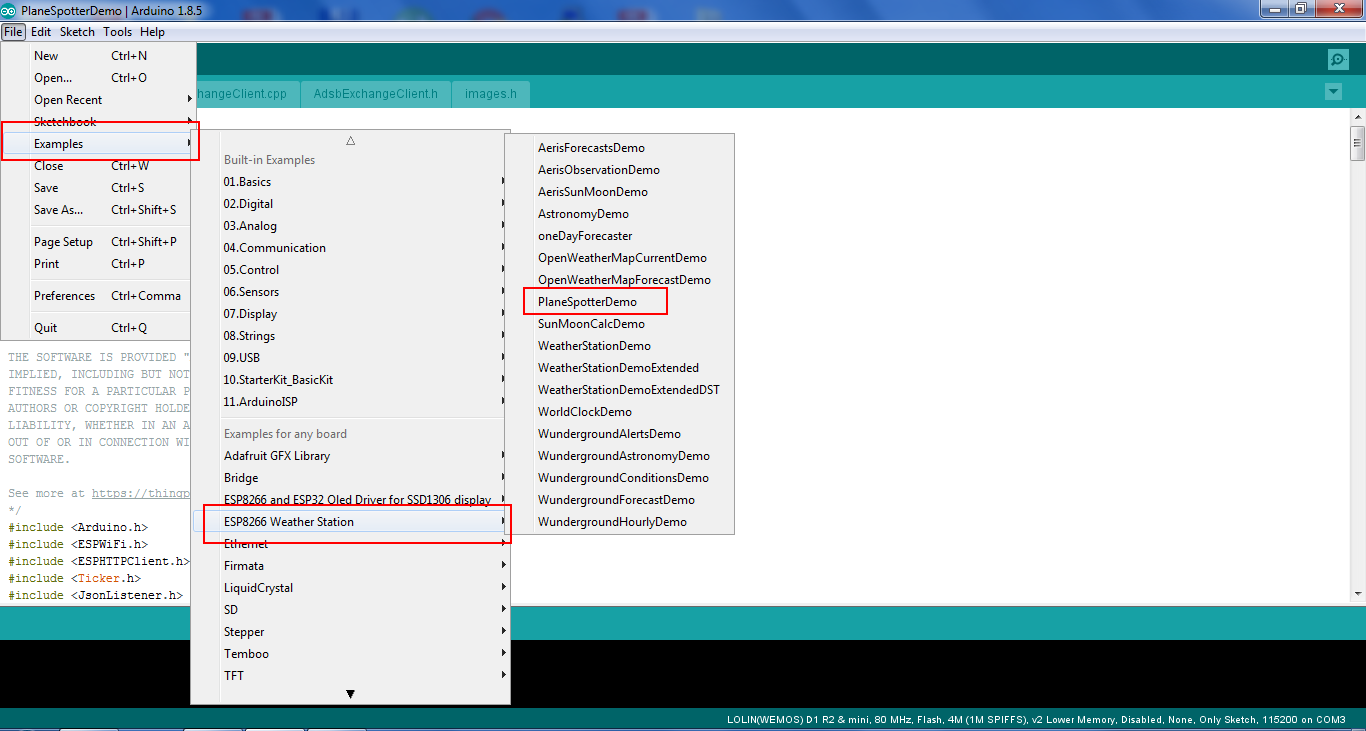Viewport: 1366px width, 731px height.
Task: Open the Help menu
Action: tap(152, 32)
